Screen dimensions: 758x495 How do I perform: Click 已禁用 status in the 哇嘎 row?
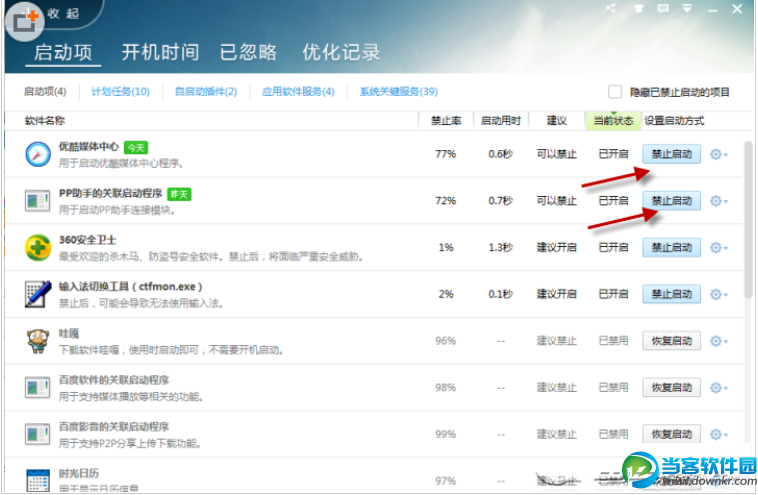613,341
